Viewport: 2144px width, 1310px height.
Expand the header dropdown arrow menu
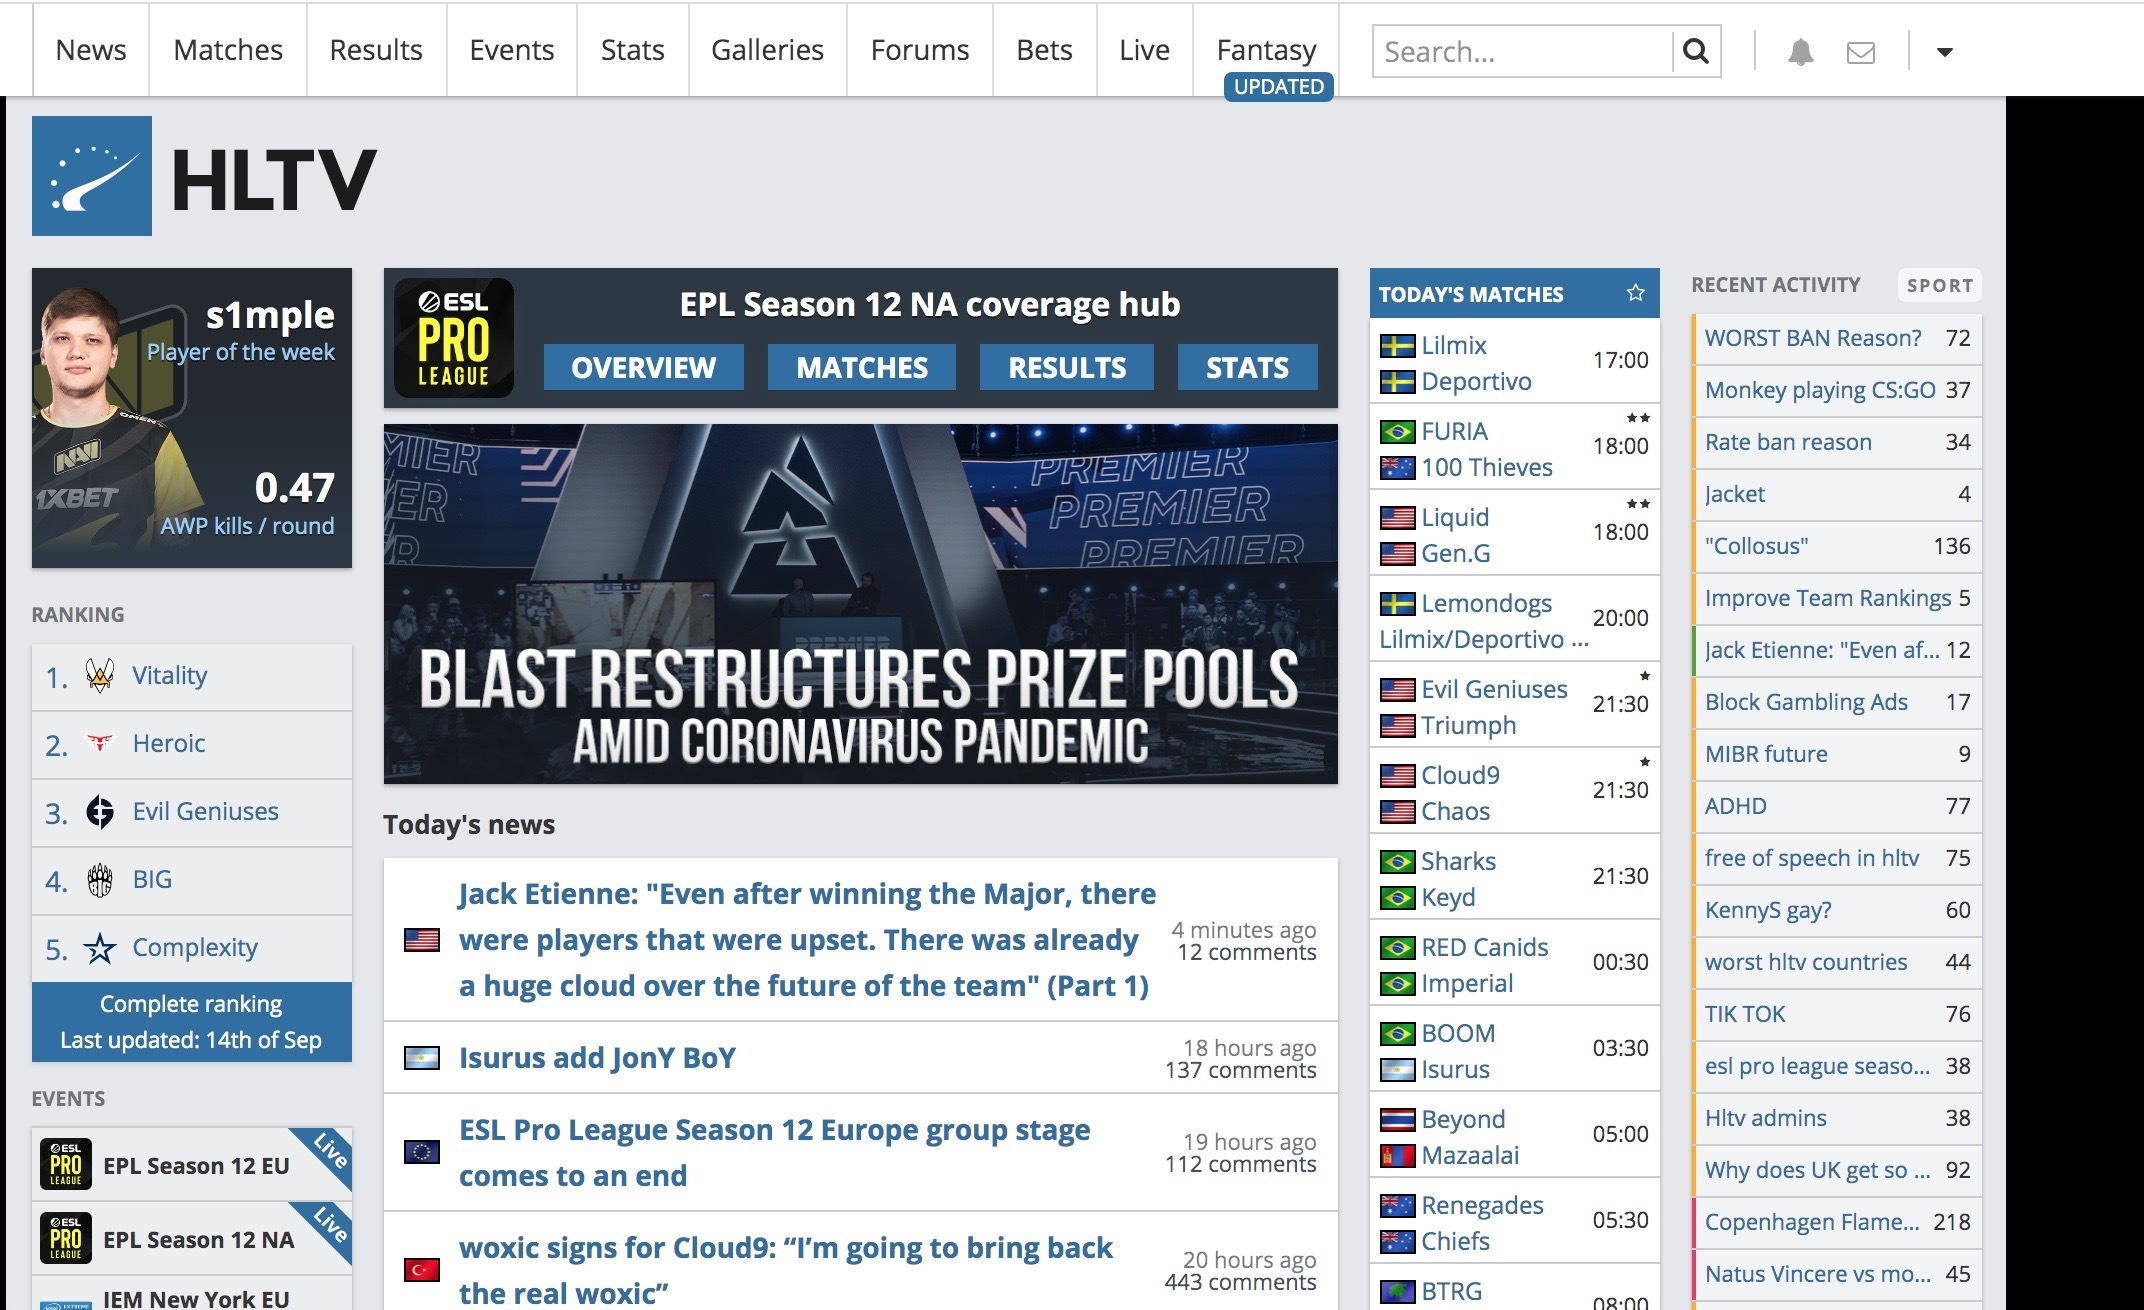pos(1944,52)
